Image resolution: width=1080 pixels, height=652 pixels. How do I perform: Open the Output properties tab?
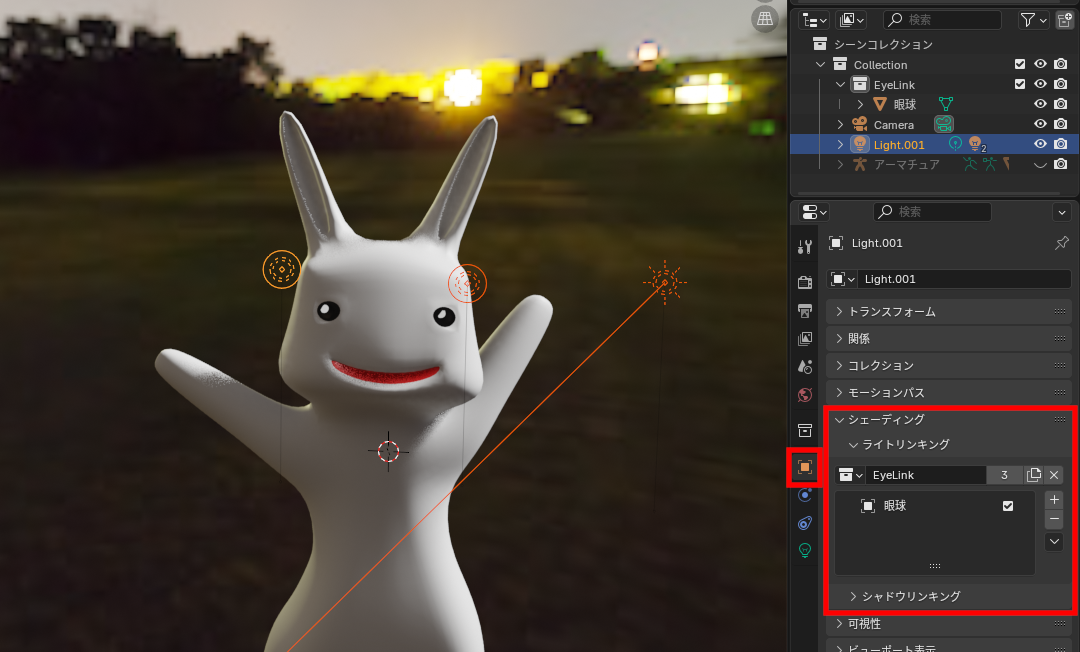(x=804, y=311)
